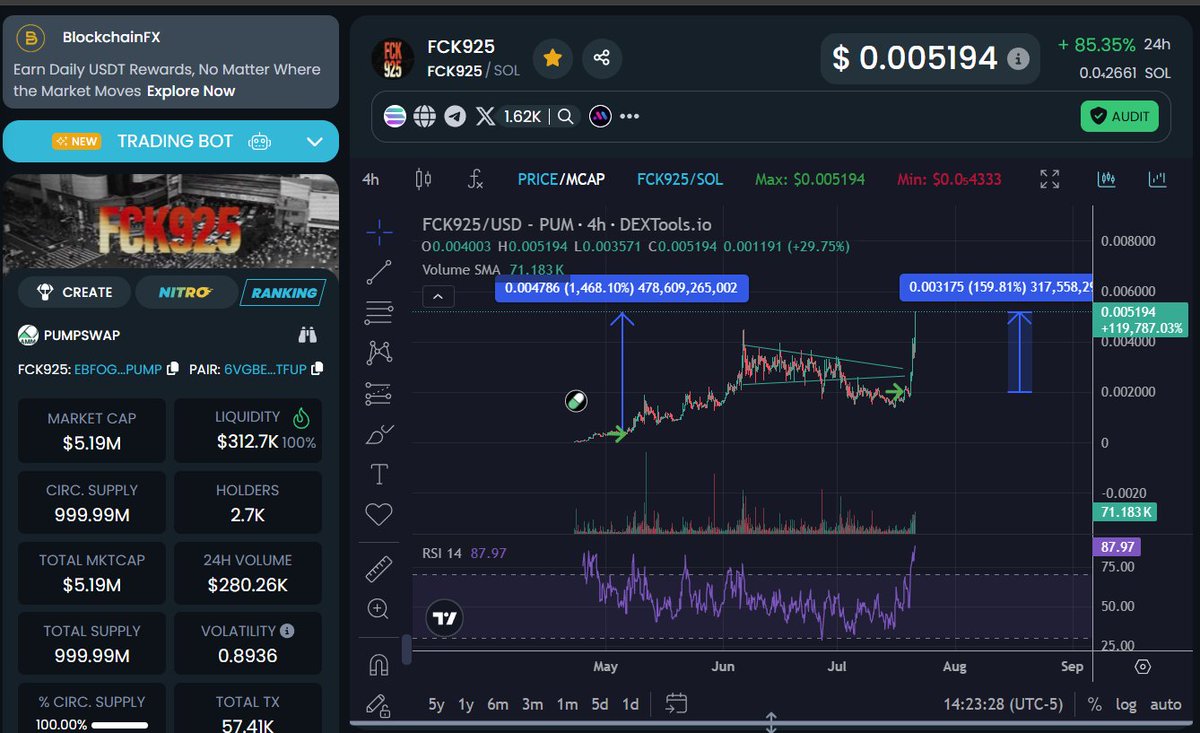Open the Telegram link icon
This screenshot has height=733, width=1200.
(455, 116)
